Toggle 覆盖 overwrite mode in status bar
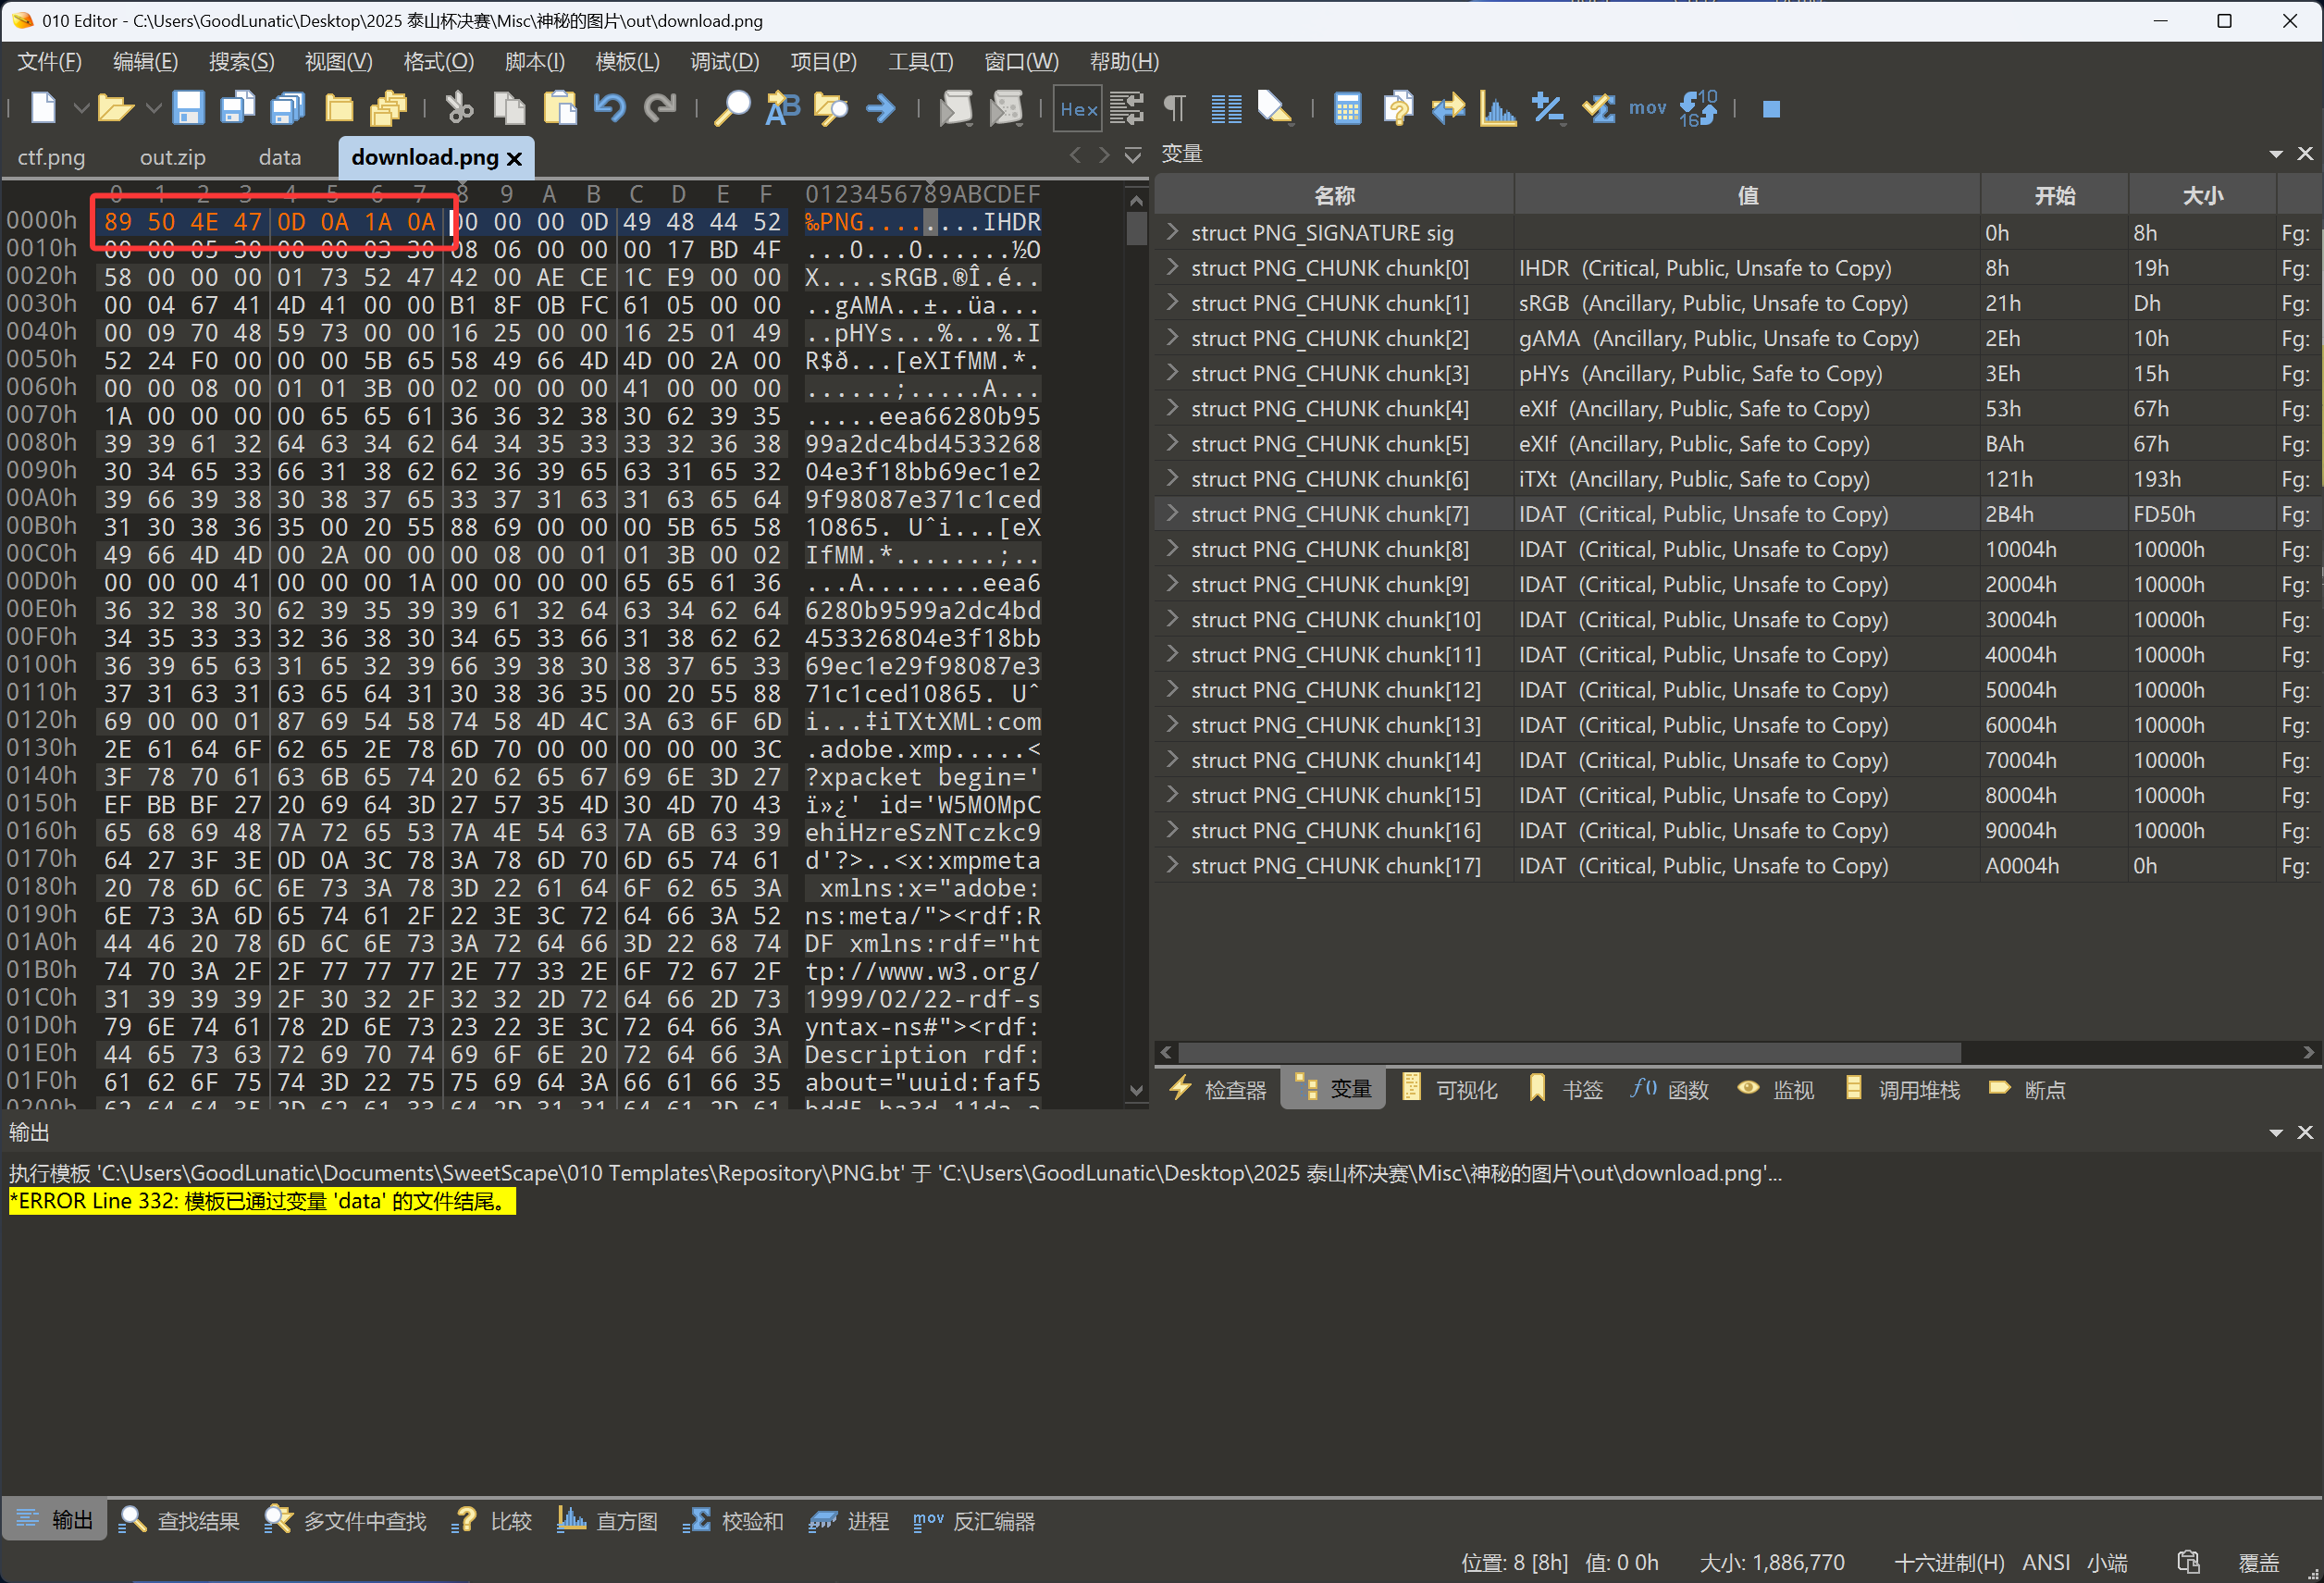Viewport: 2324px width, 1583px height. [x=2258, y=1562]
